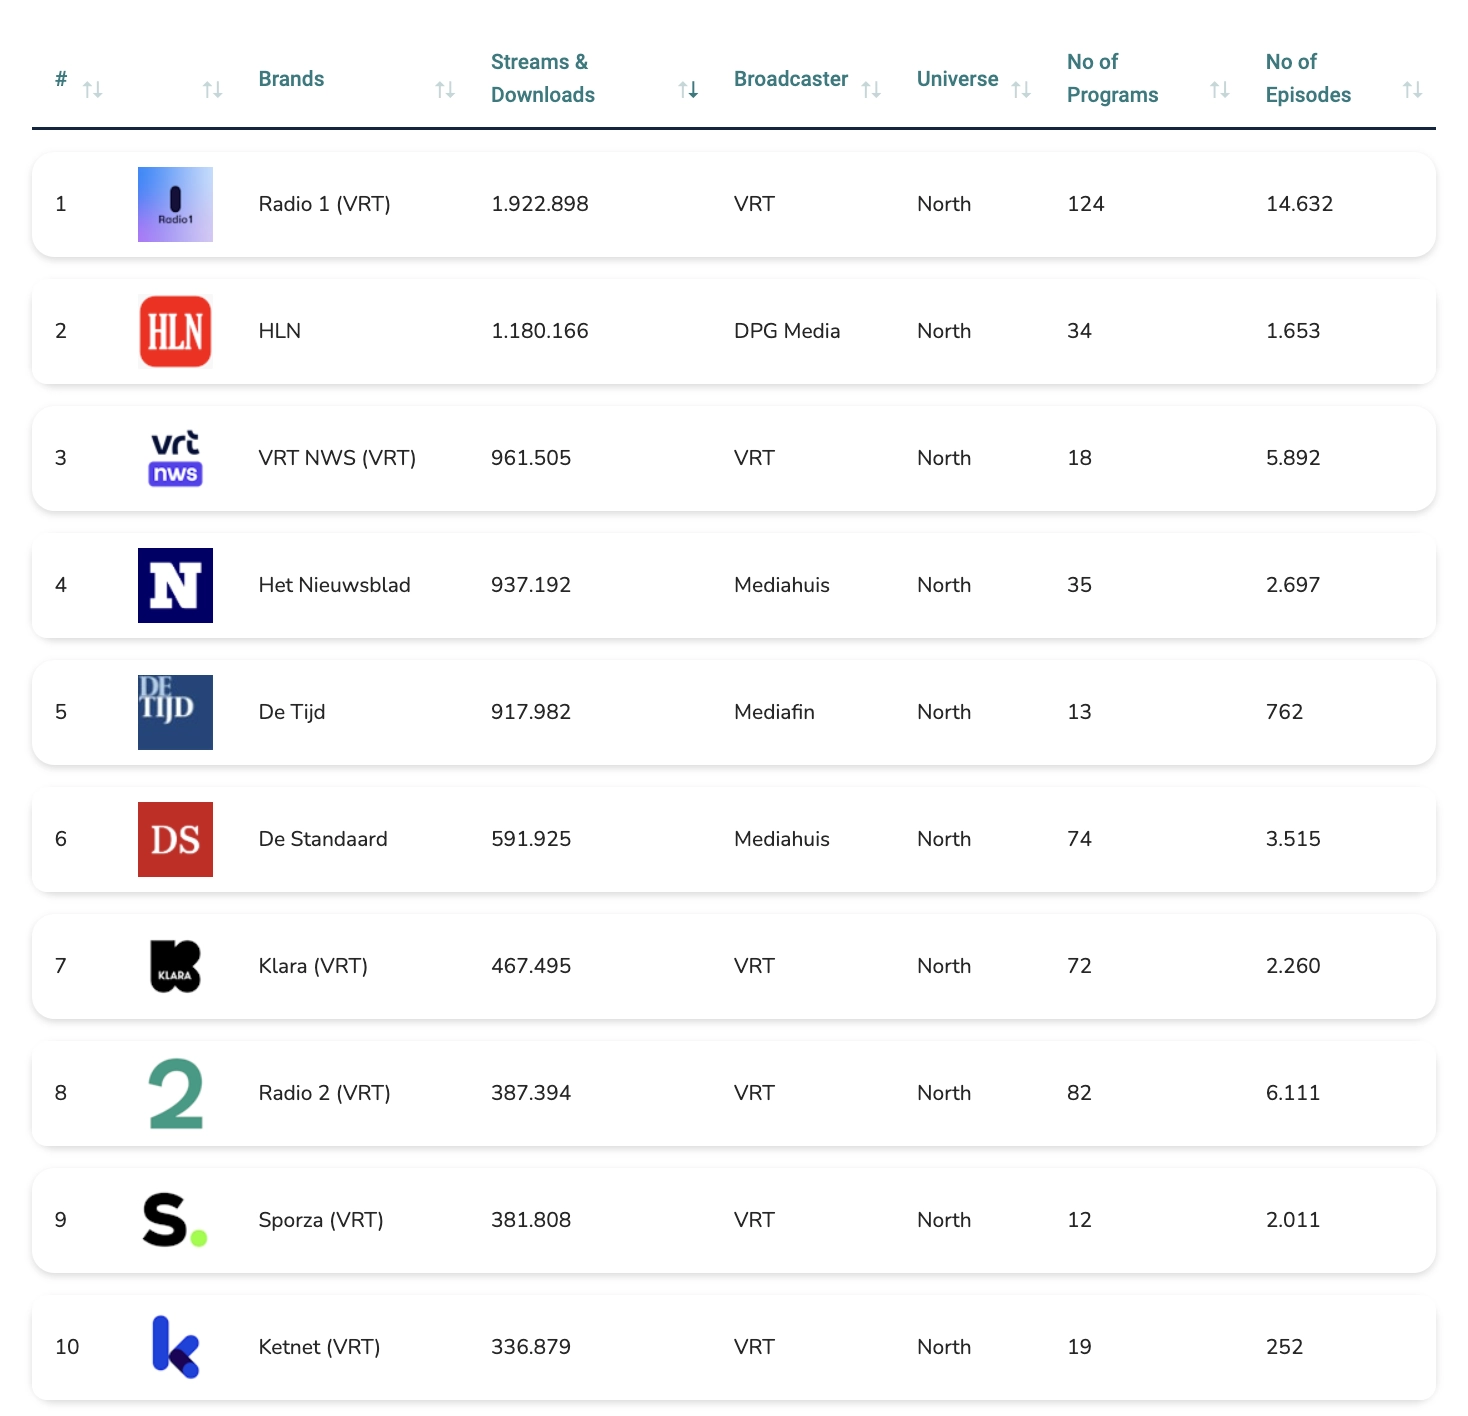Image resolution: width=1468 pixels, height=1416 pixels.
Task: Sort by No of Programs arrows
Action: (1219, 90)
